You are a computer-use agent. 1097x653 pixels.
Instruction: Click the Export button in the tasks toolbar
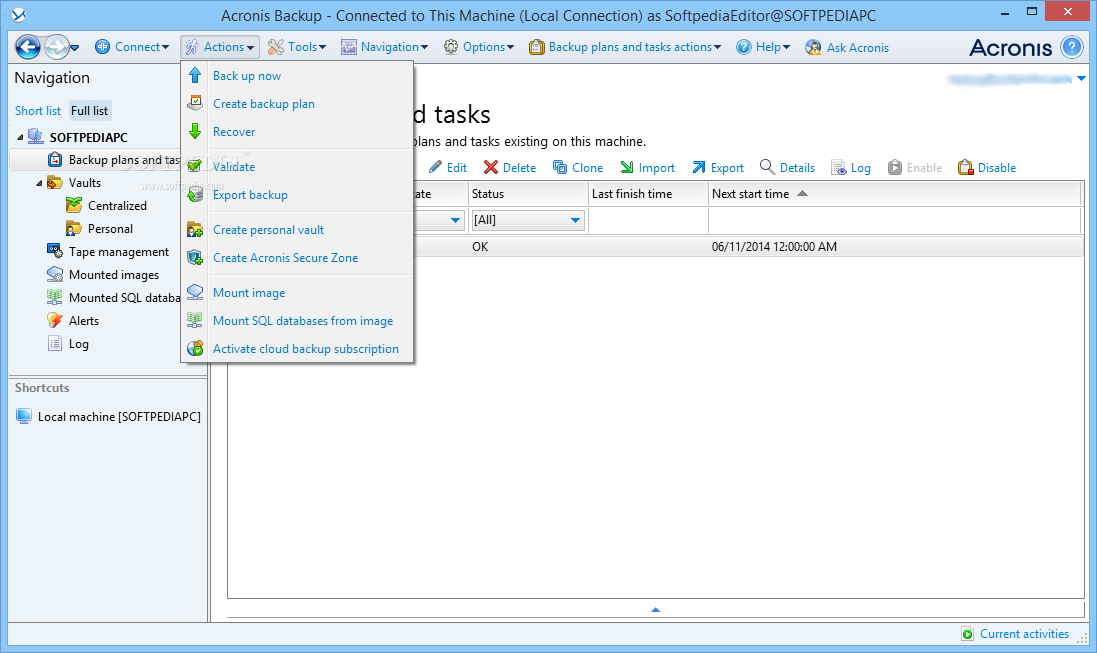[718, 167]
